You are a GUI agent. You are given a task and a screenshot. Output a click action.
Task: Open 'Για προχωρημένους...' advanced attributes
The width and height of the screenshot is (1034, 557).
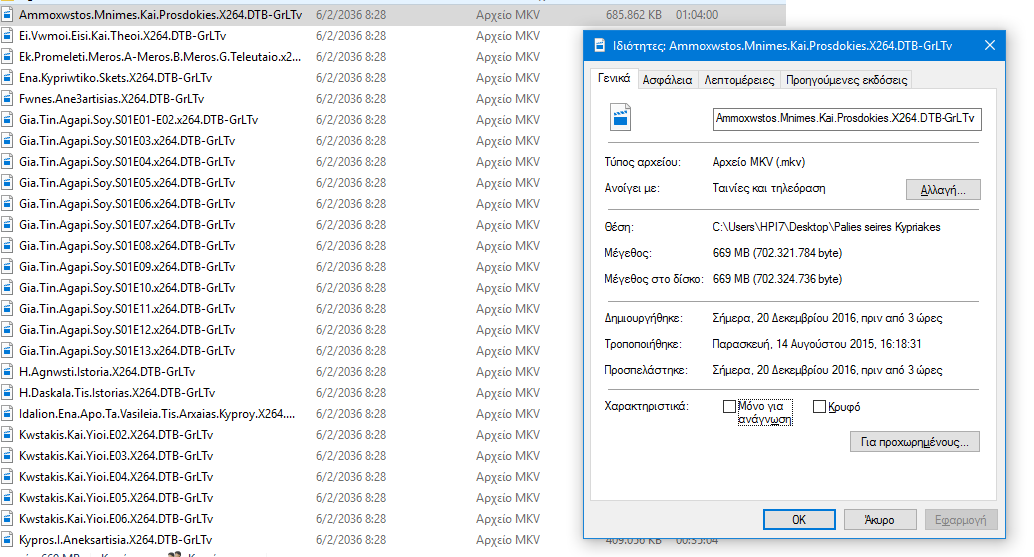(x=914, y=442)
